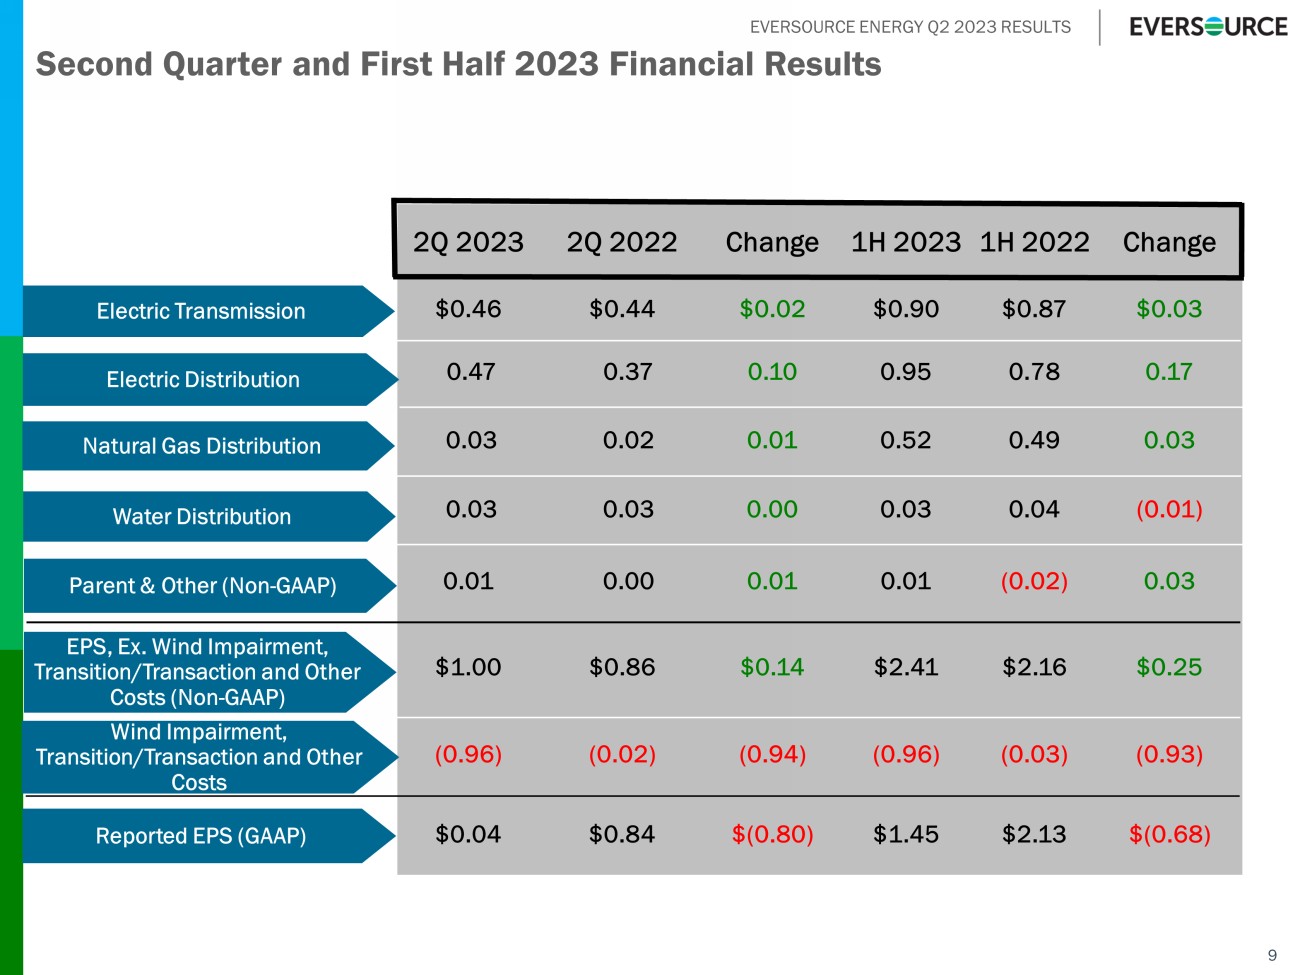Highlight Water Distribution 2Q 2023 value '0.03'
This screenshot has width=1300, height=975.
coord(471,509)
